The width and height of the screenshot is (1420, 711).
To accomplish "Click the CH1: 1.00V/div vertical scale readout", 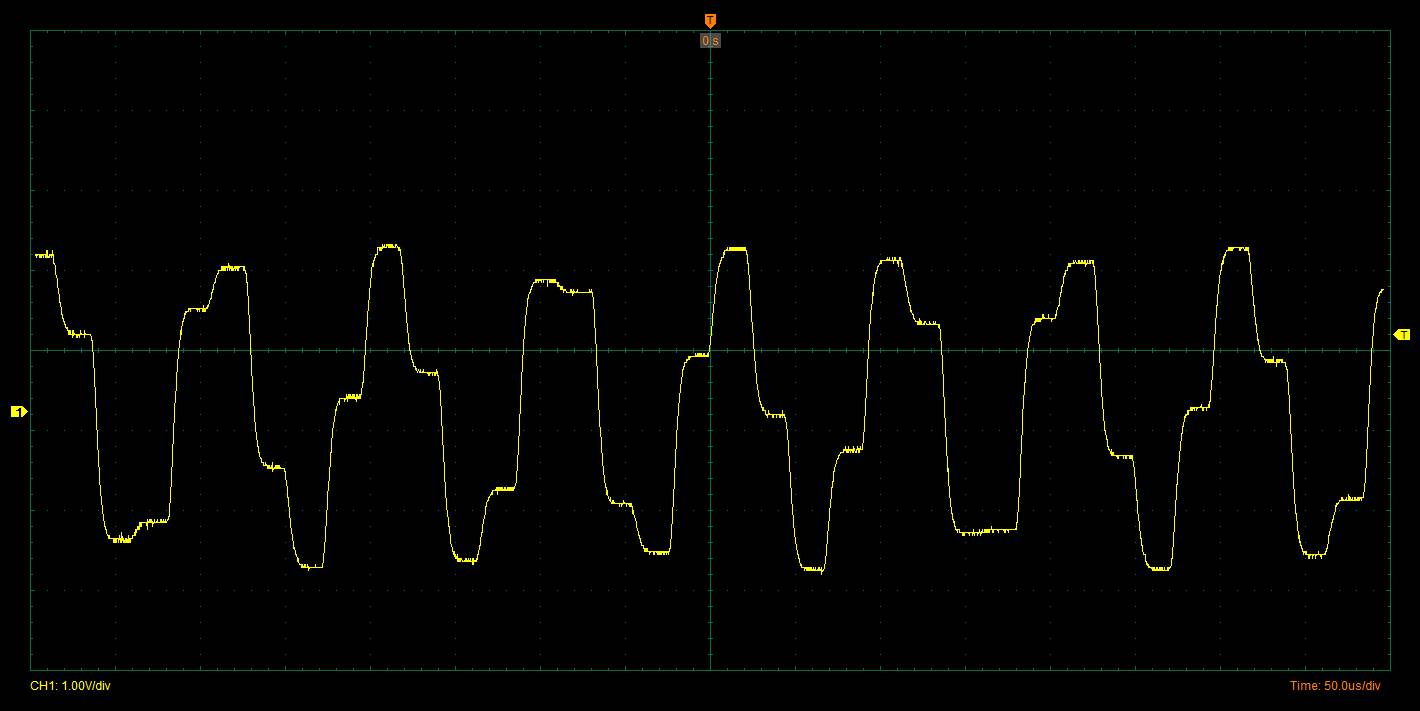I will pyautogui.click(x=70, y=686).
